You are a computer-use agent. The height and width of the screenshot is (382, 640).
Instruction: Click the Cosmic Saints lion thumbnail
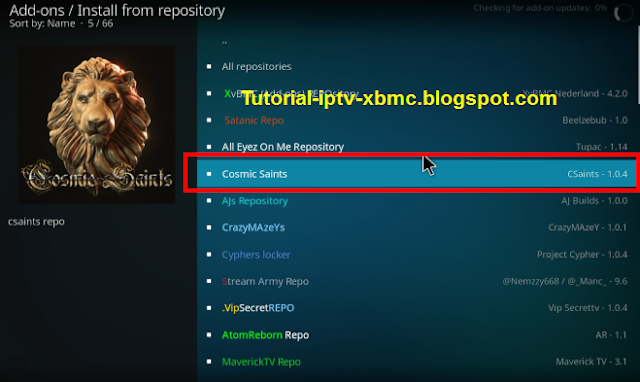(x=97, y=124)
